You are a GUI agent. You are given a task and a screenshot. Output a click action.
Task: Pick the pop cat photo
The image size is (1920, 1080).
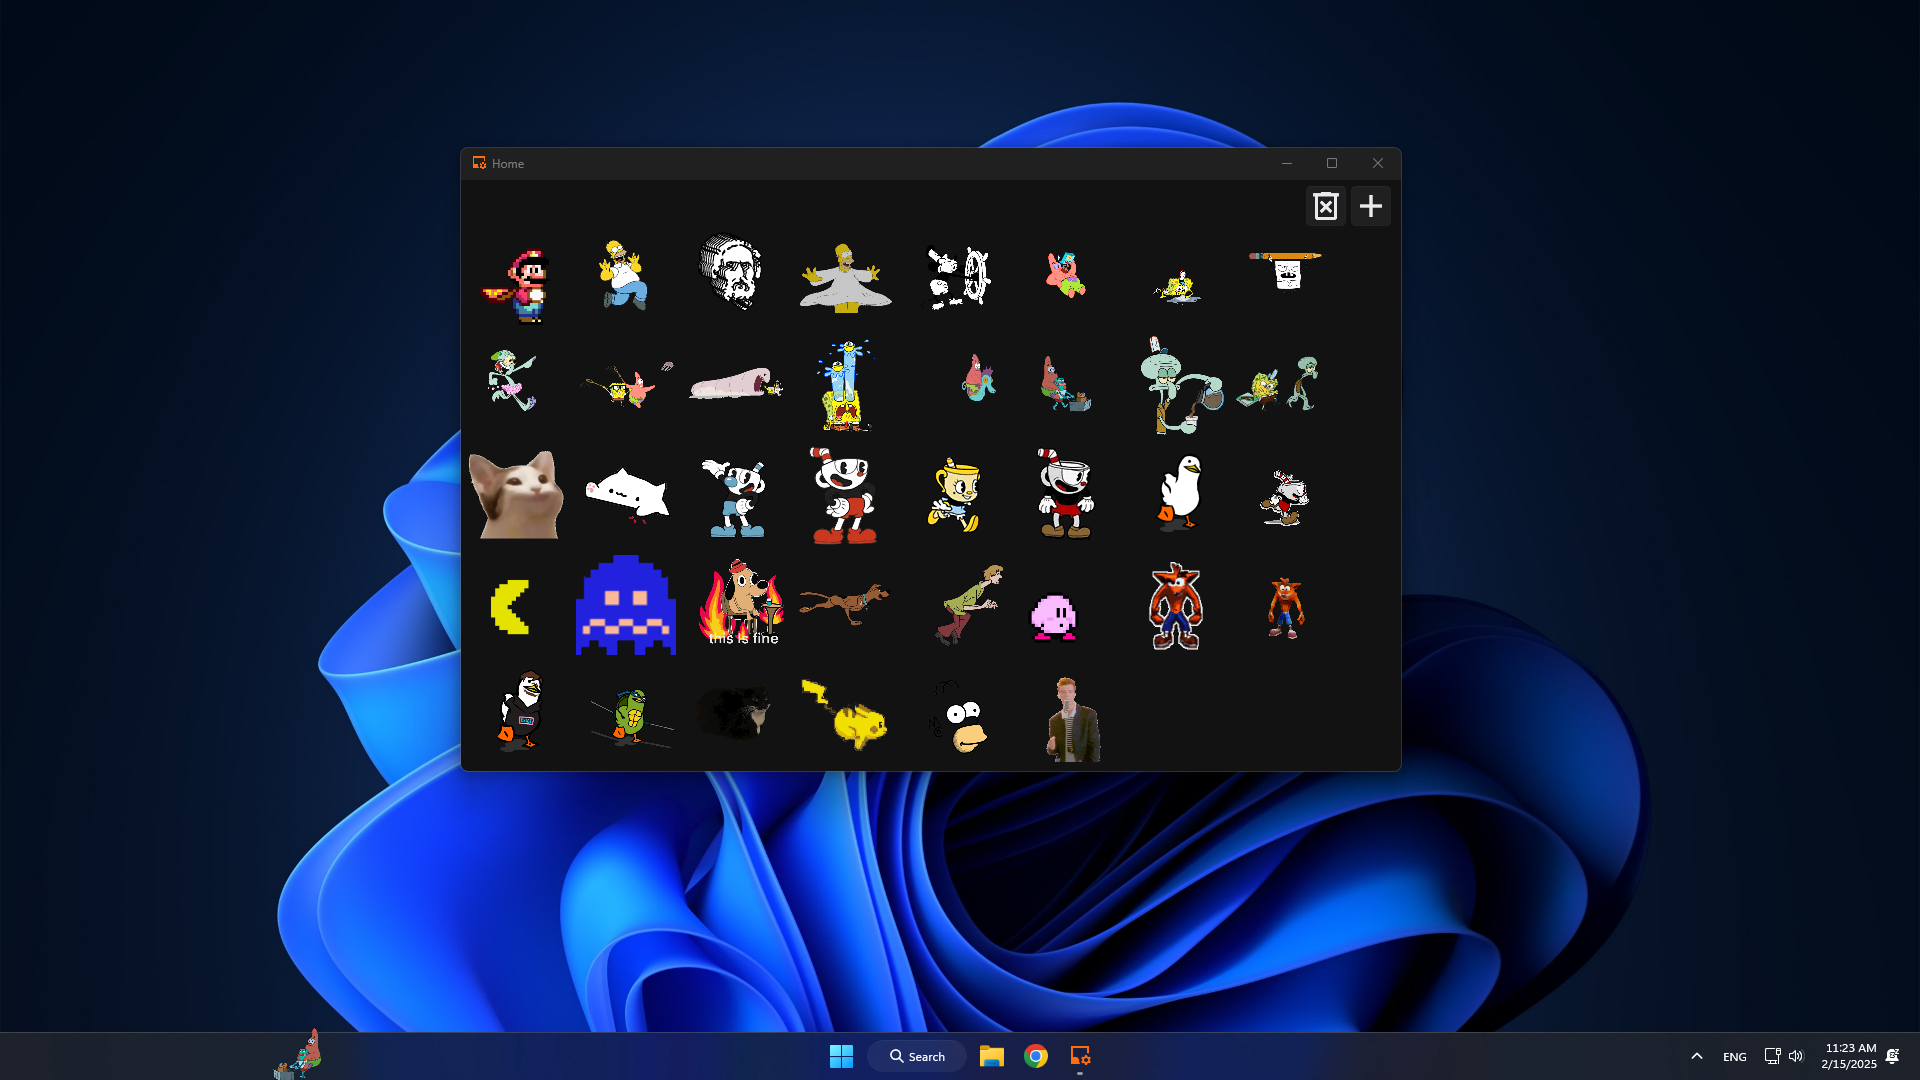click(x=515, y=495)
